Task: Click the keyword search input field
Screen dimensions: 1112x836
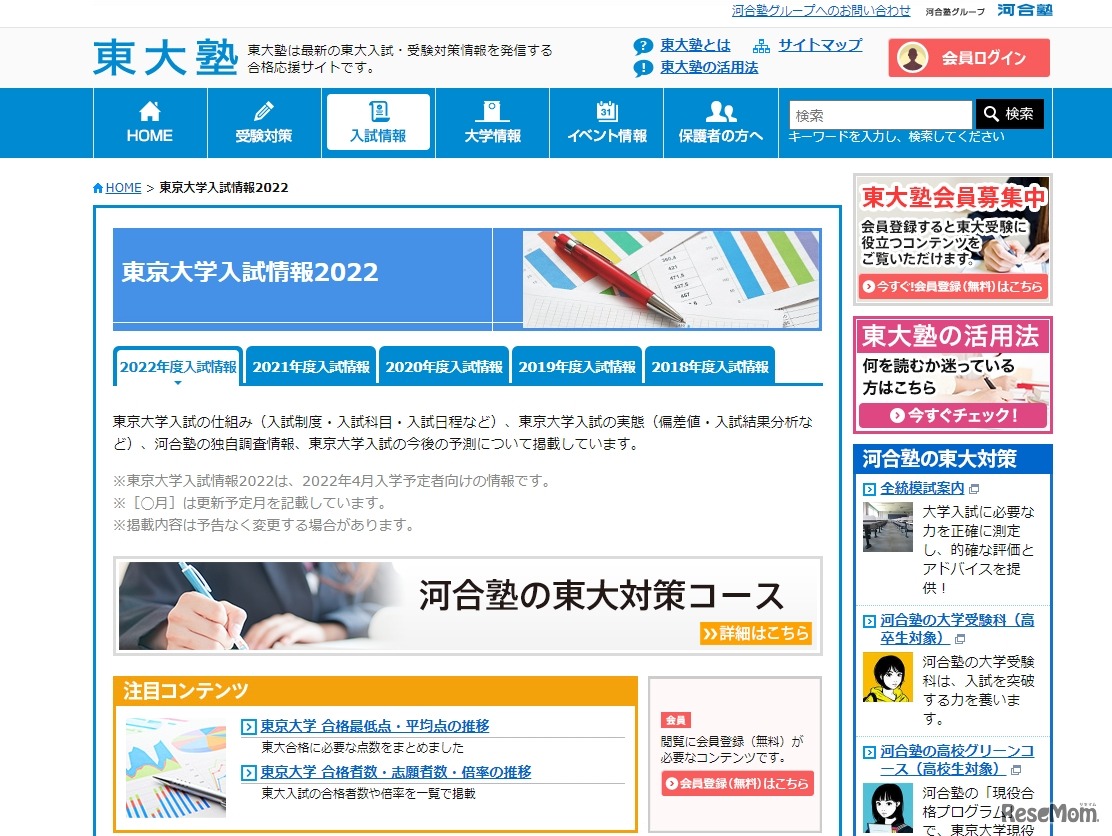Action: 878,113
